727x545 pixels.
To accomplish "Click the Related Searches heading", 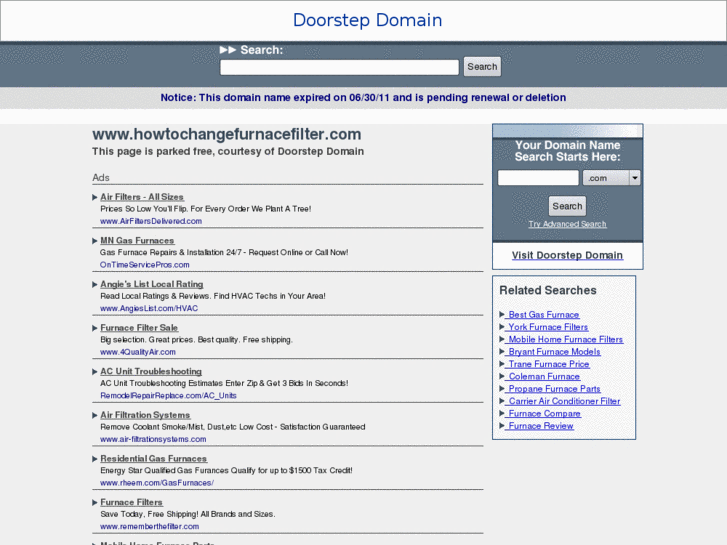I will tap(548, 290).
